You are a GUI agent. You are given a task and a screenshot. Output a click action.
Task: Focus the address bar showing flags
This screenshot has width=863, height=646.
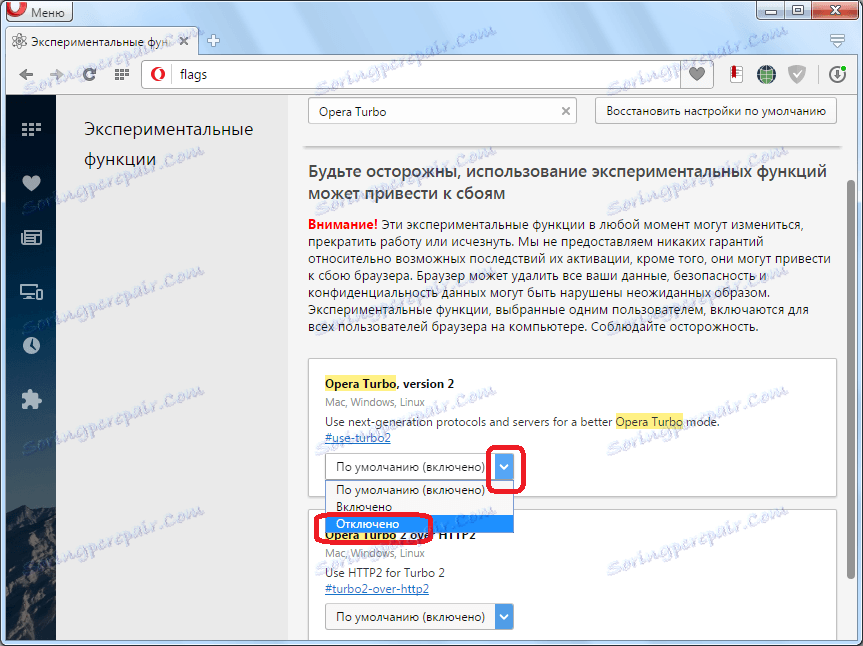point(427,74)
